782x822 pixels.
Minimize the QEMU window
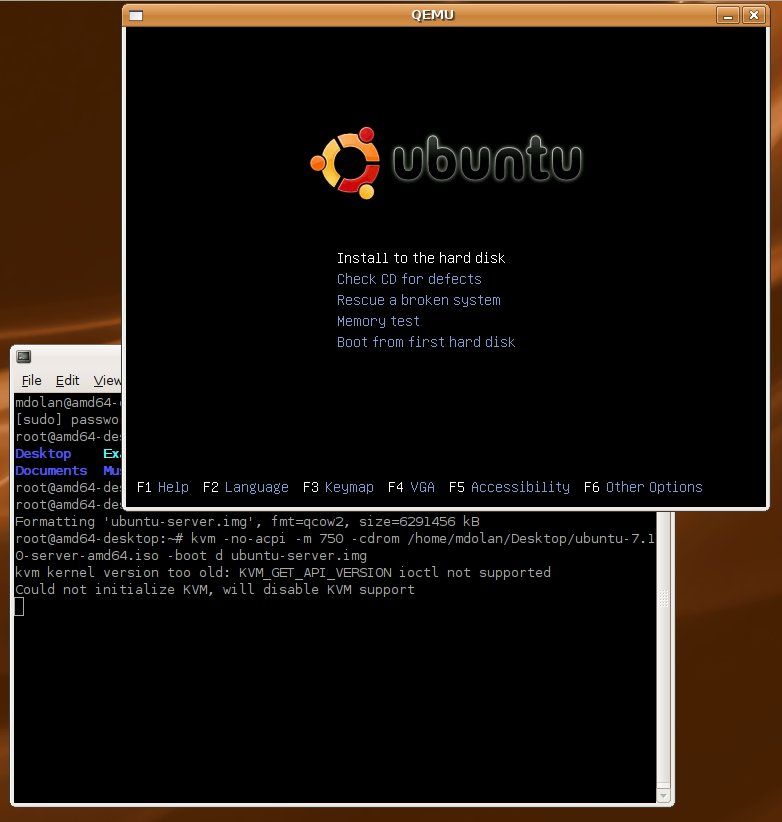point(727,16)
